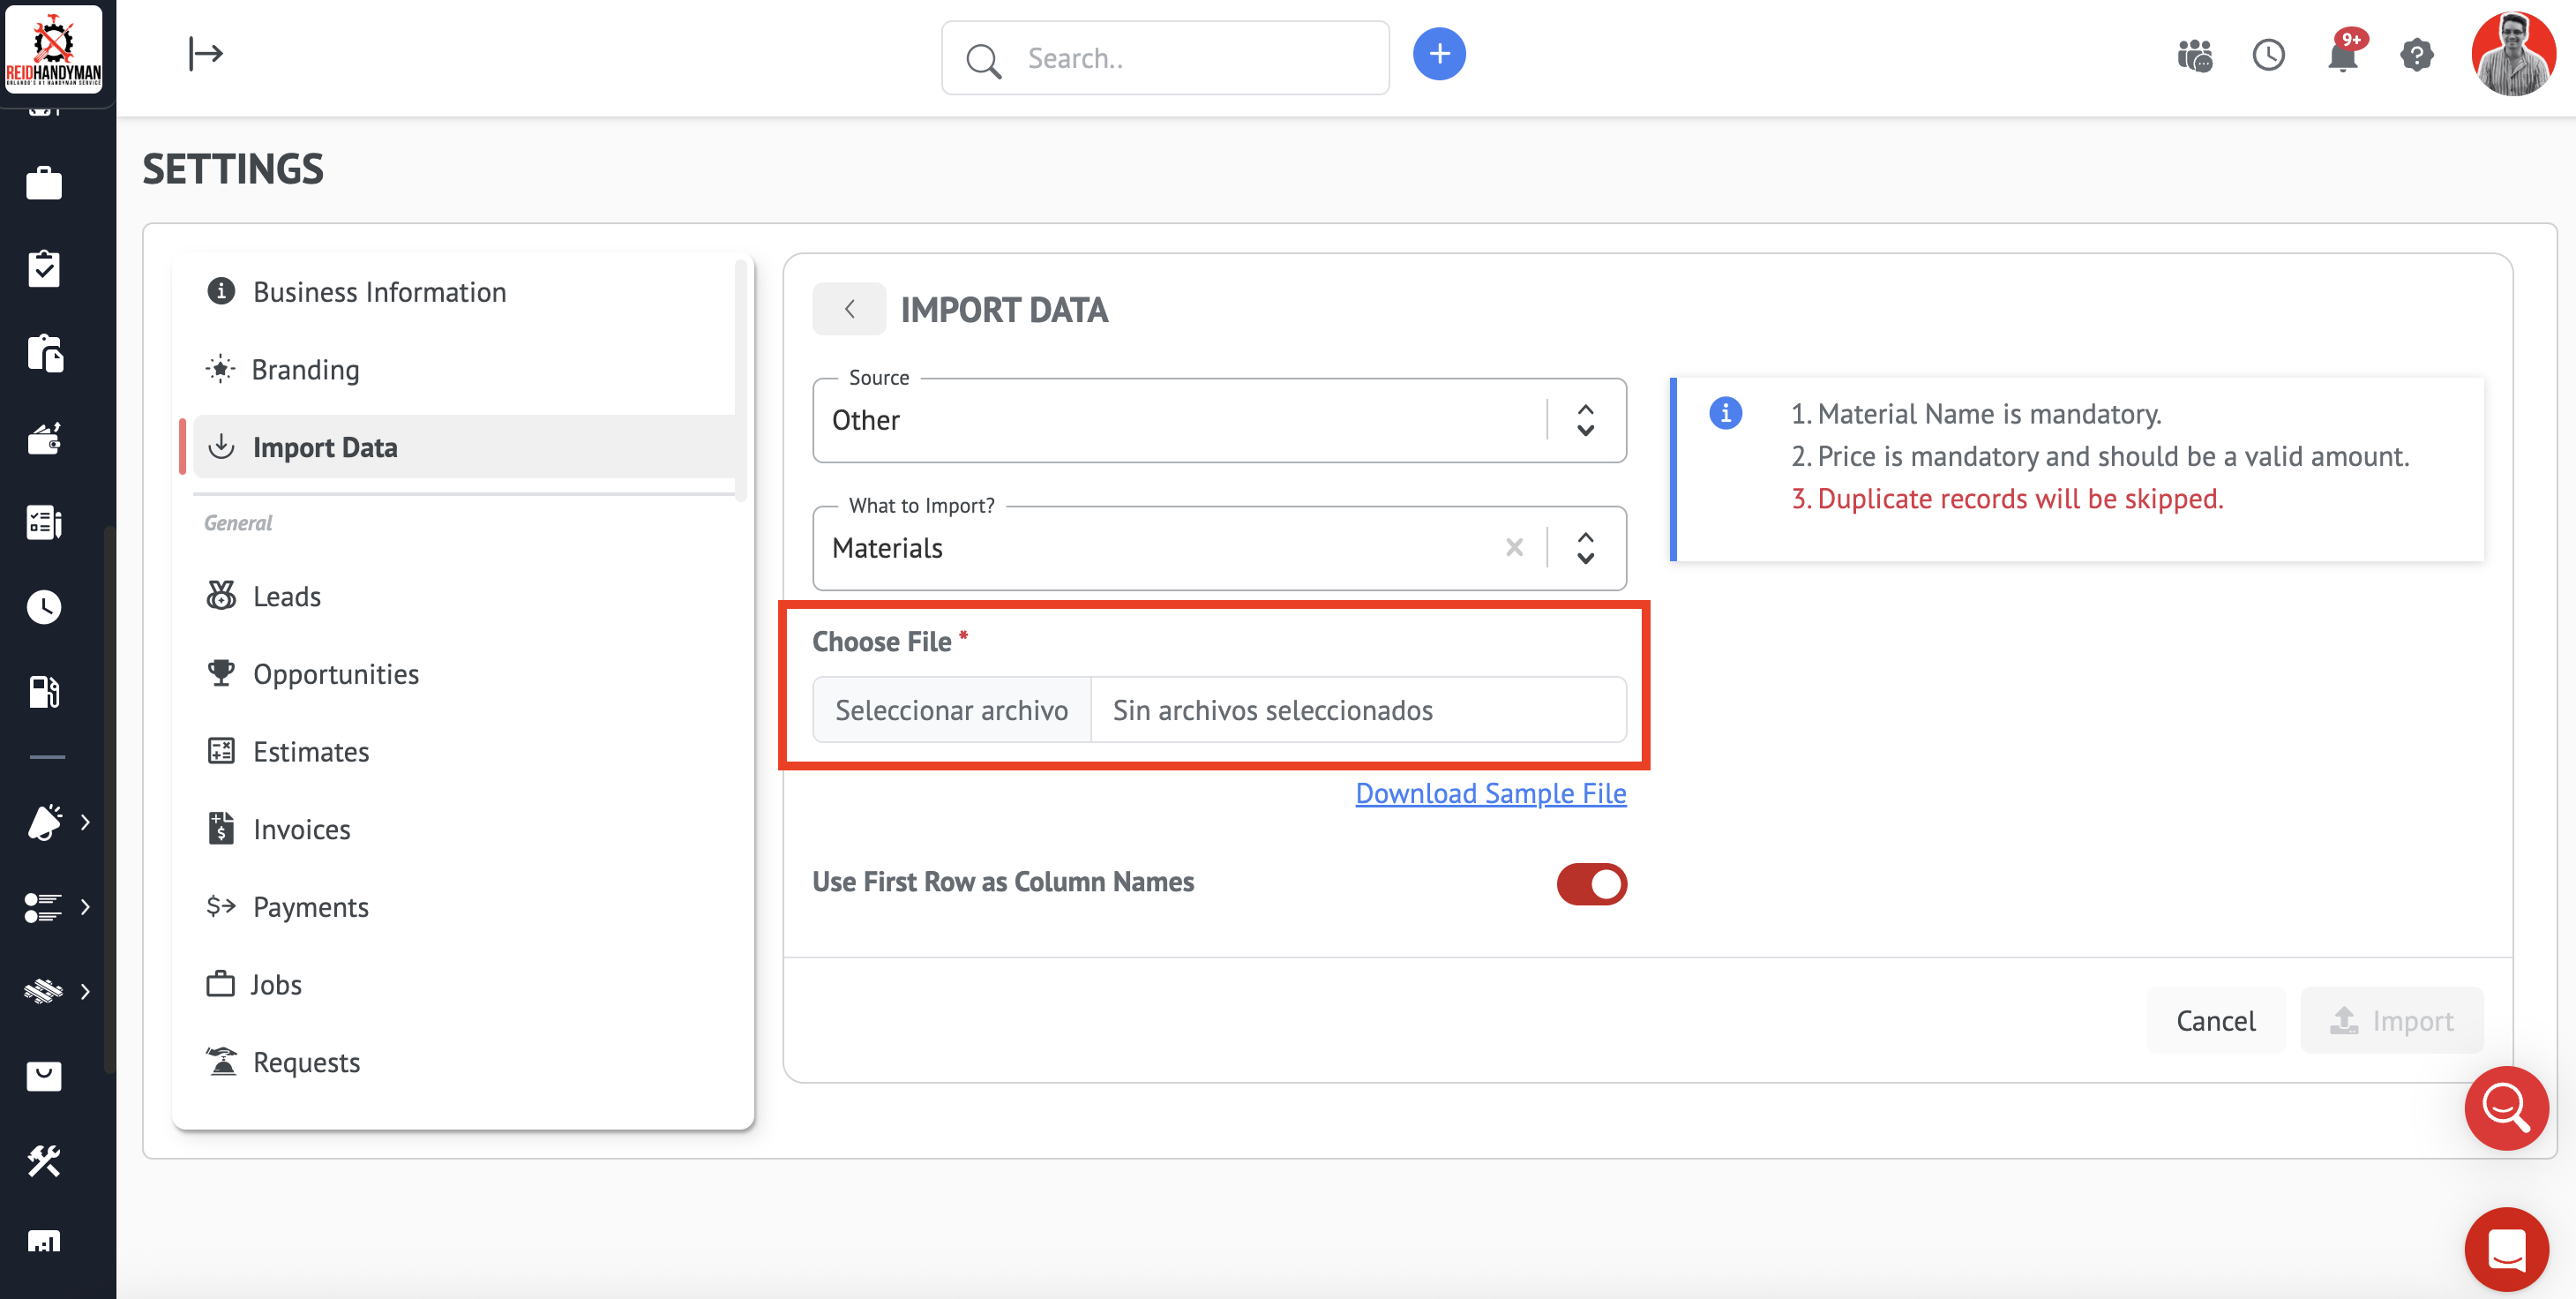Click Seleccionar archivo file chooser
Screen dimensions: 2576x1299
tap(951, 710)
